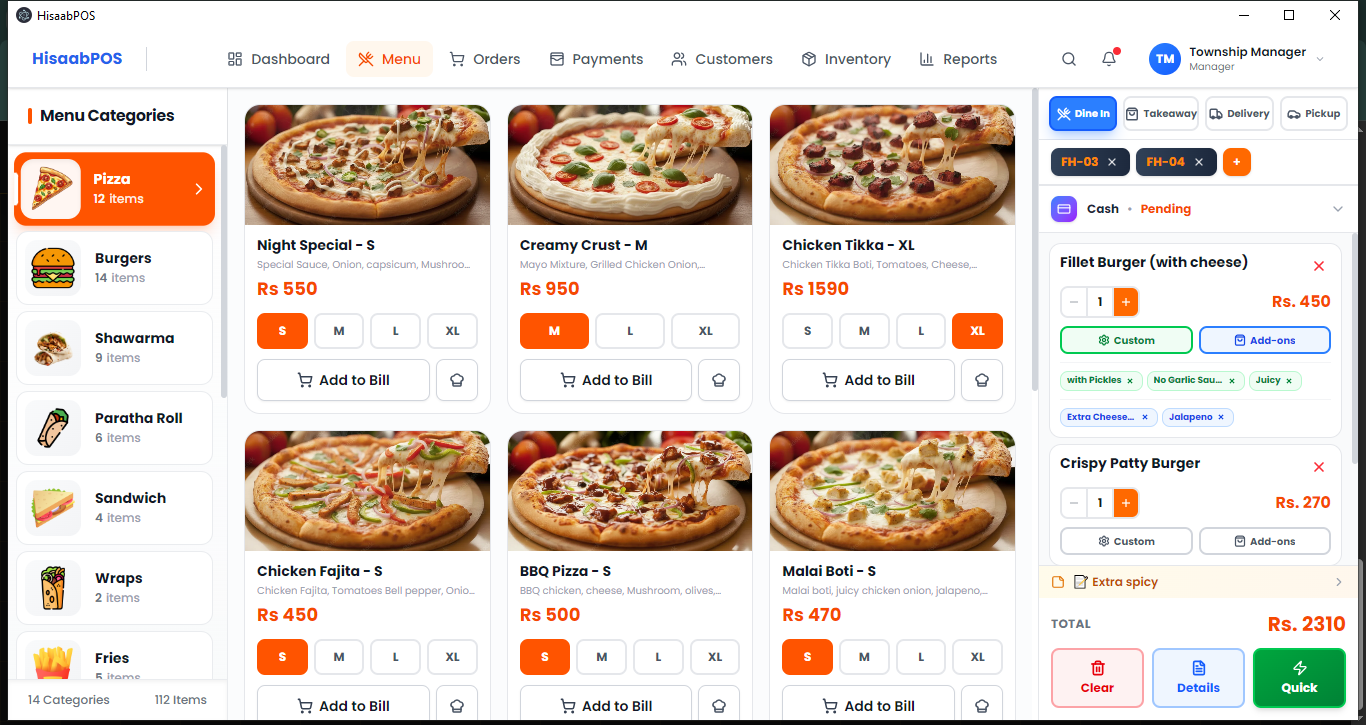1366x725 pixels.
Task: Open Add-ons for Crispy Patty Burger
Action: pyautogui.click(x=1264, y=541)
